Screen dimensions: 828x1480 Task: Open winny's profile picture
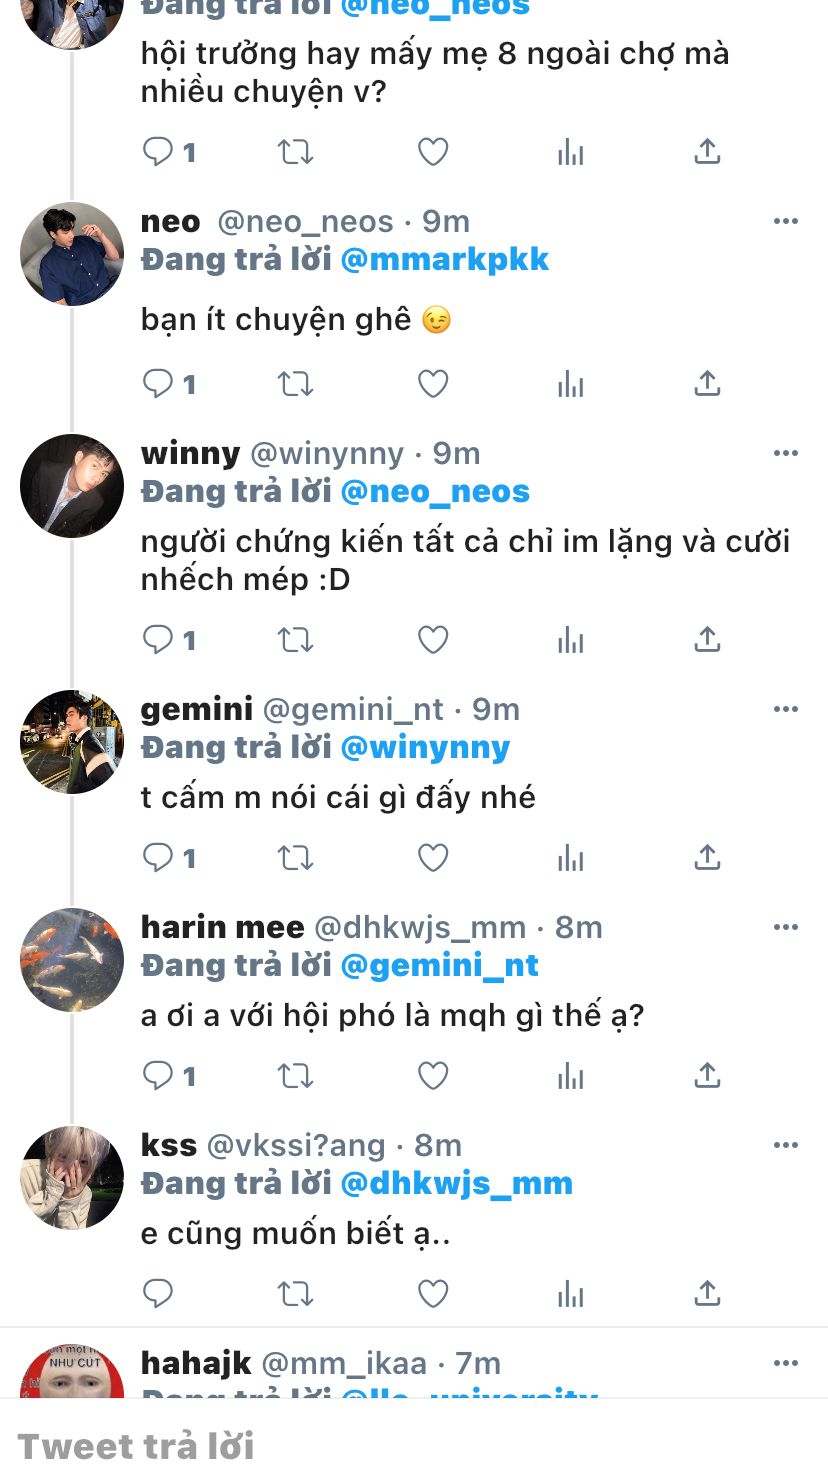[x=72, y=486]
